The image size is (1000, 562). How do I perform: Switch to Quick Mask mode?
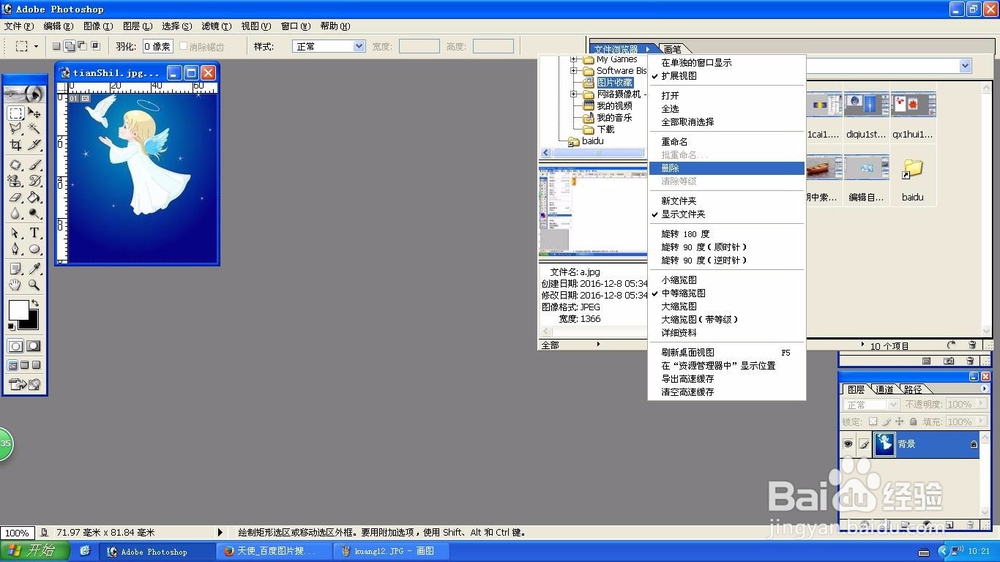point(34,346)
